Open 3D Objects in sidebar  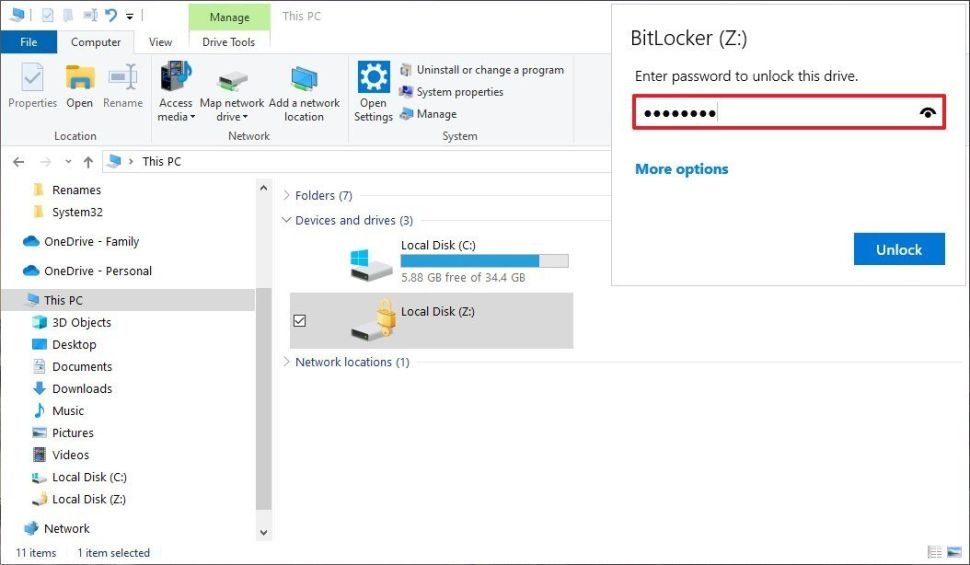(81, 322)
